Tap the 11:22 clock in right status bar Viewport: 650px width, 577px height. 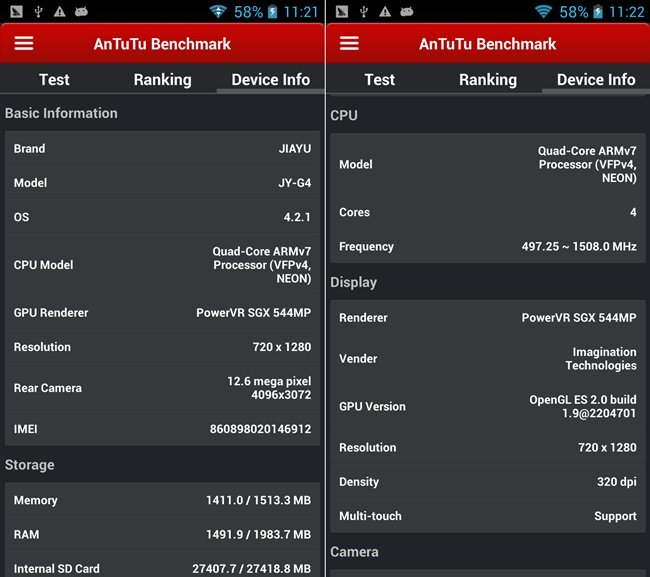(x=626, y=12)
